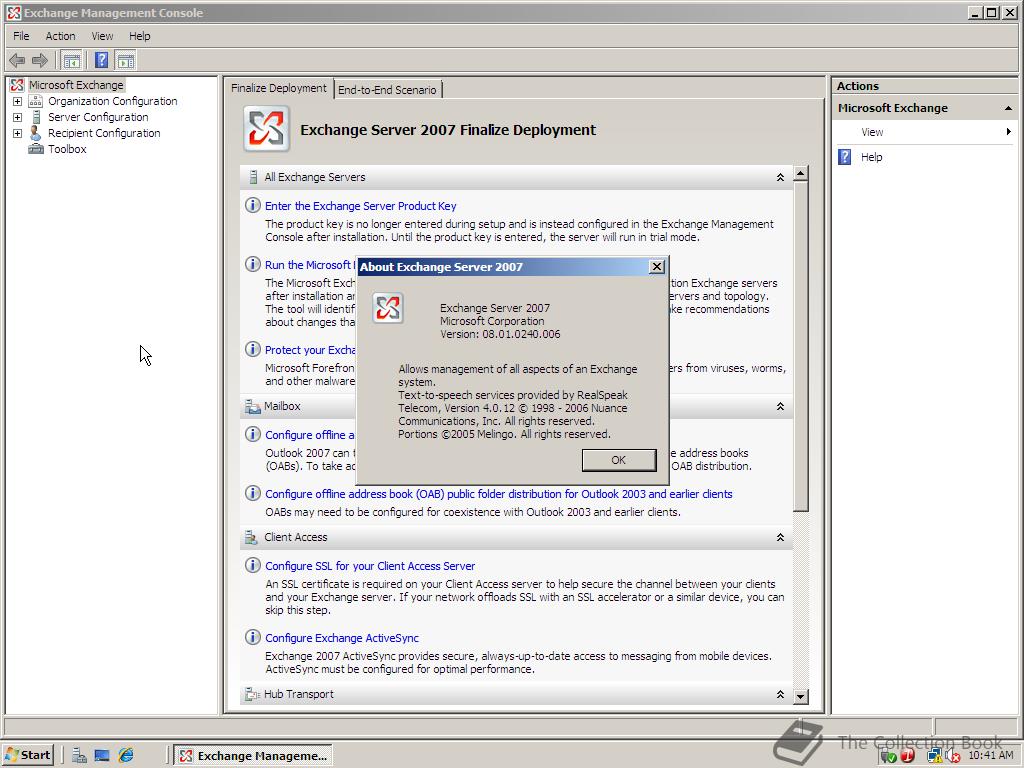Viewport: 1024px width, 768px height.
Task: Click the Forward arrow in the toolbar
Action: pos(40,61)
